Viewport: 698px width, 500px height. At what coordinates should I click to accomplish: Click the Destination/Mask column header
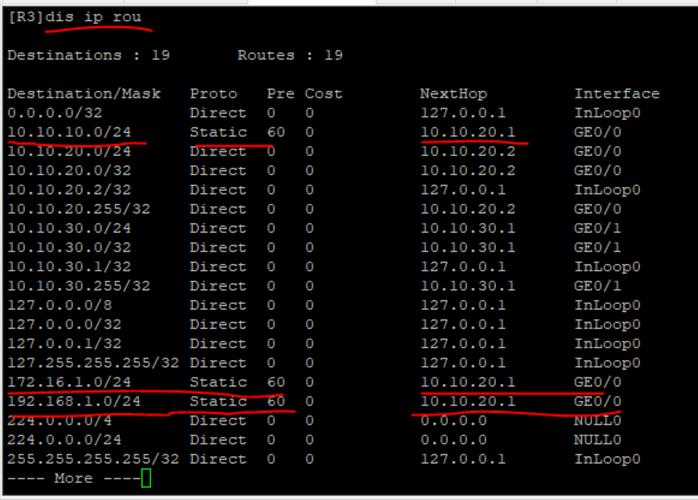pos(84,94)
